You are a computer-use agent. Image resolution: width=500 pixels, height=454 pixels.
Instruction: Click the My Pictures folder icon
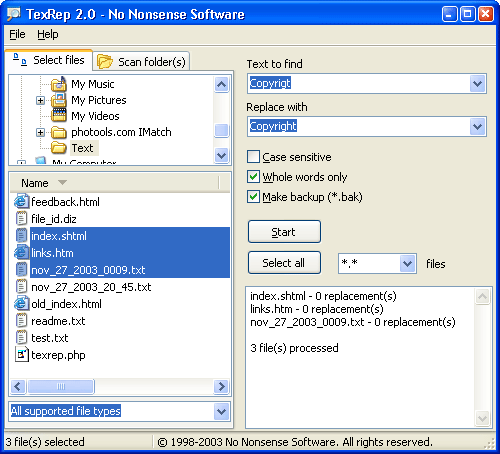(x=59, y=100)
